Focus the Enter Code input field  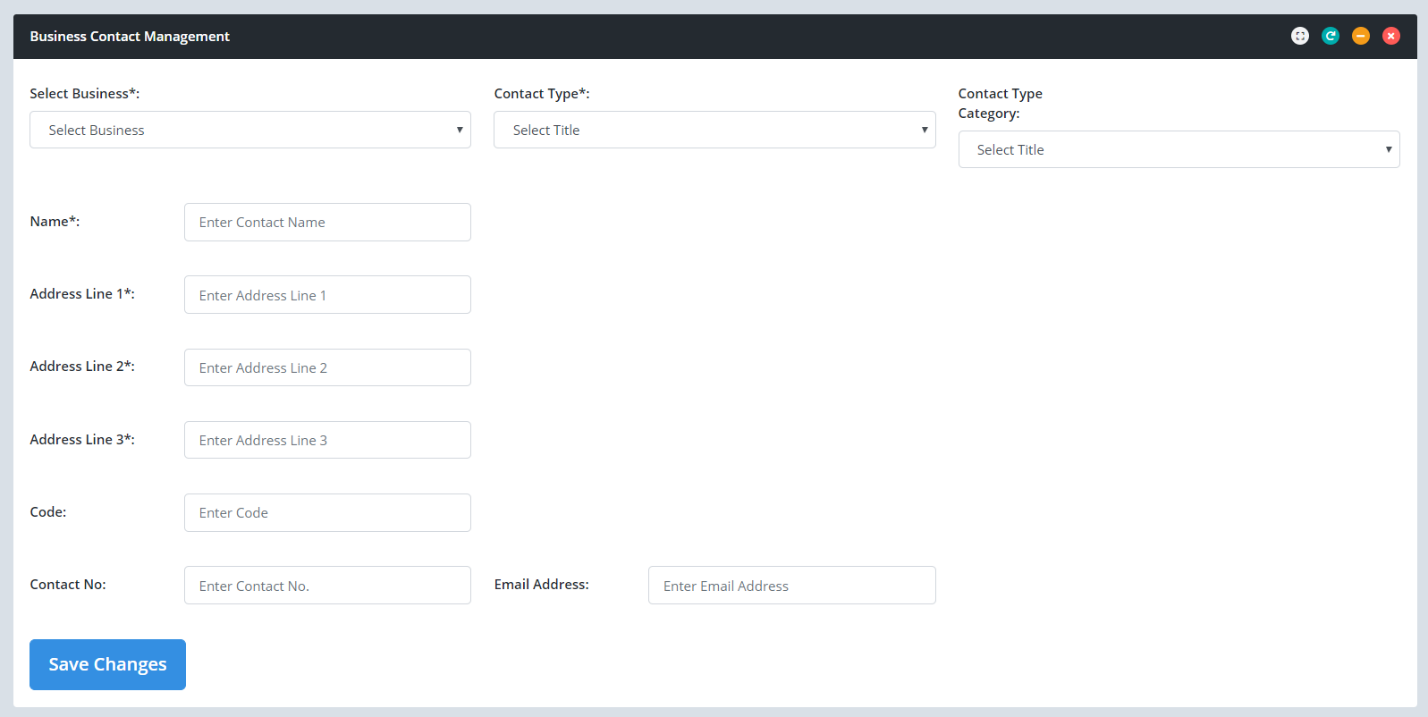click(x=327, y=513)
